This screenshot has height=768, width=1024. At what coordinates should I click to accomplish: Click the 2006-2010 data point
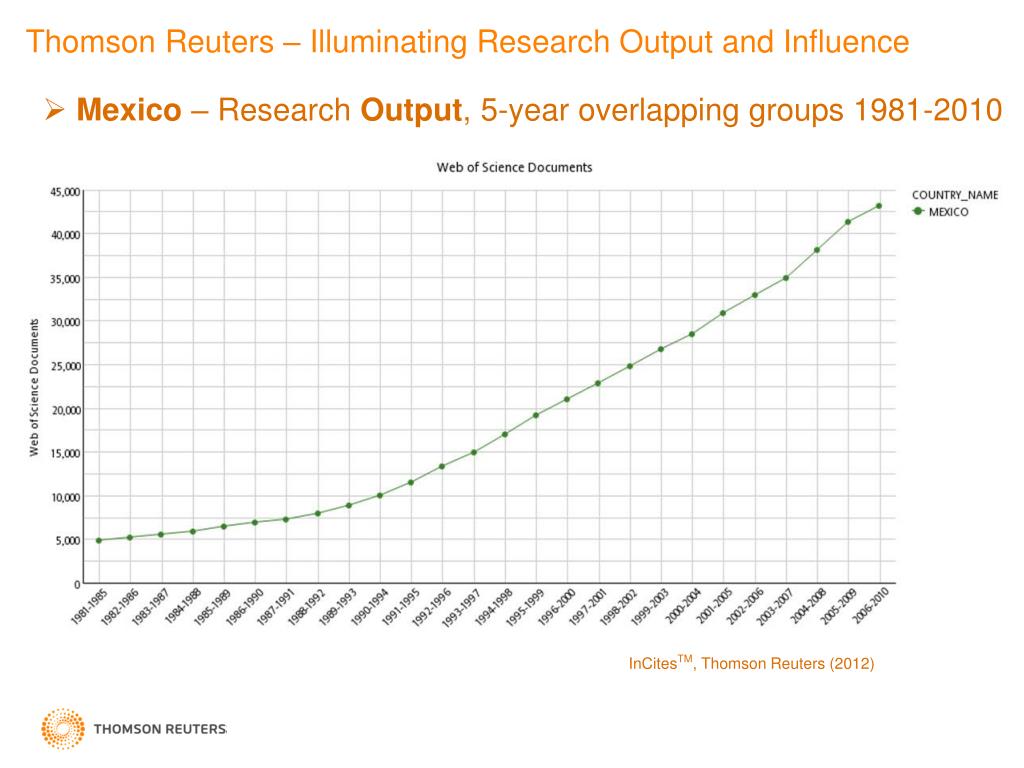click(879, 206)
